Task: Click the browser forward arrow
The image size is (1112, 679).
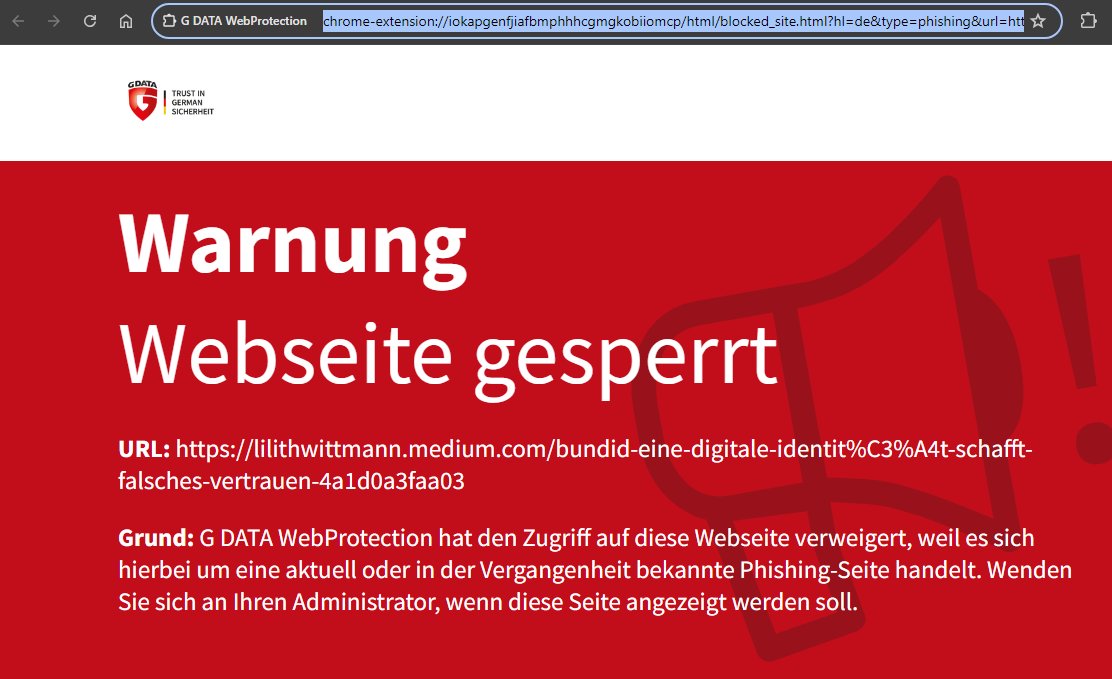Action: tap(54, 21)
